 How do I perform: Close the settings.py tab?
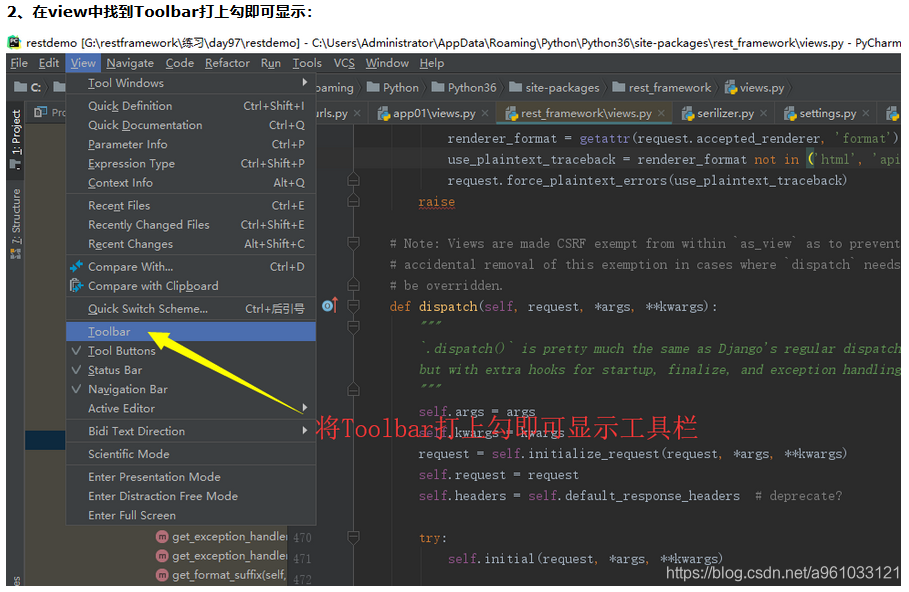(x=866, y=114)
